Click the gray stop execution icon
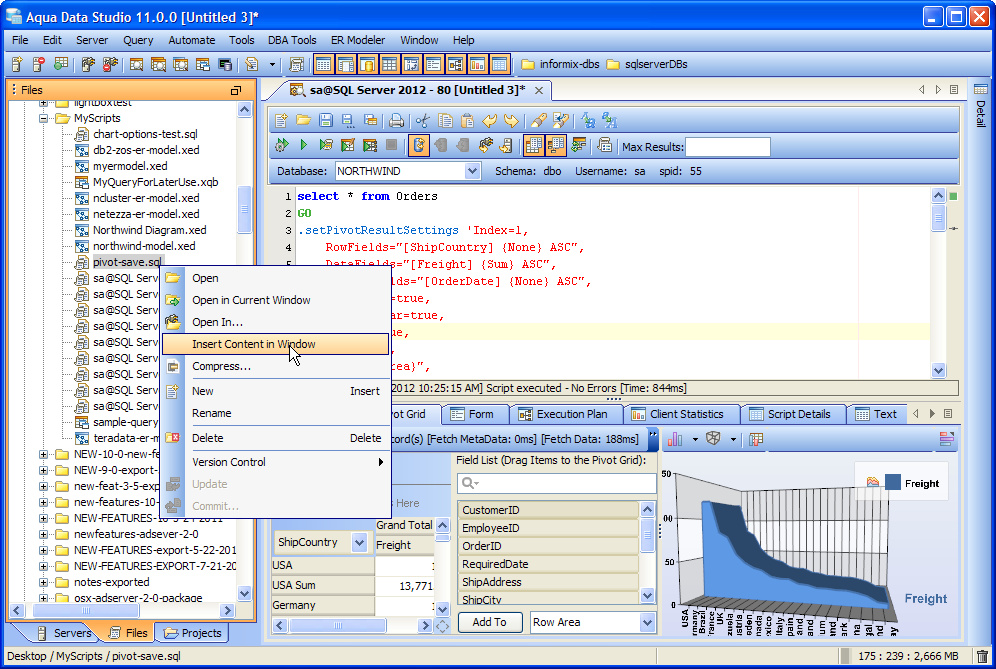996x669 pixels. [392, 145]
